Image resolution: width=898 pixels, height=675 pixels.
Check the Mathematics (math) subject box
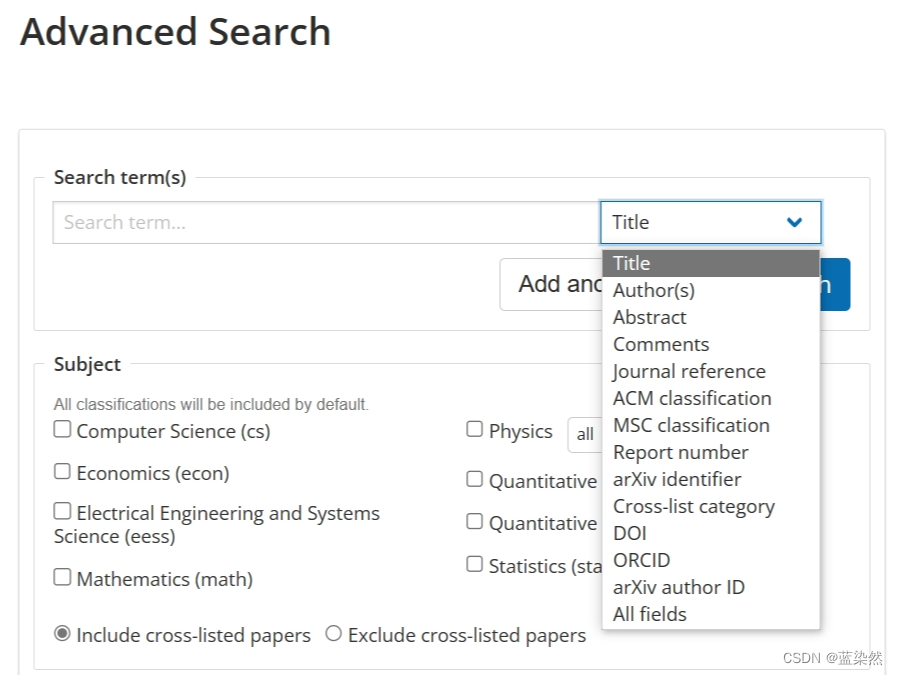[x=63, y=578]
